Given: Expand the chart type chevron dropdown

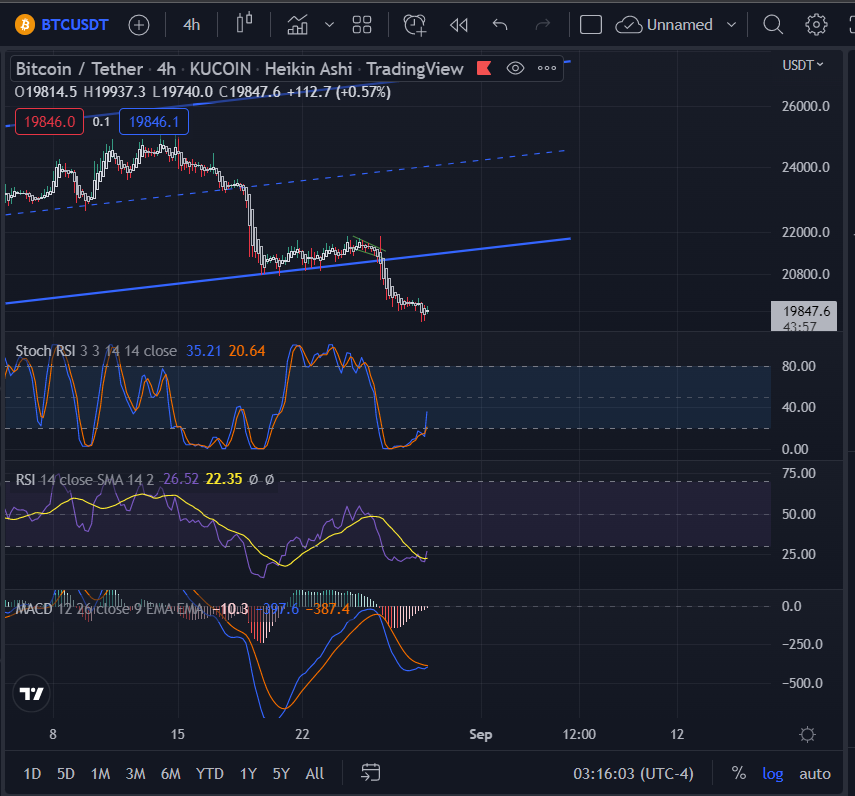Looking at the screenshot, I should 327,24.
